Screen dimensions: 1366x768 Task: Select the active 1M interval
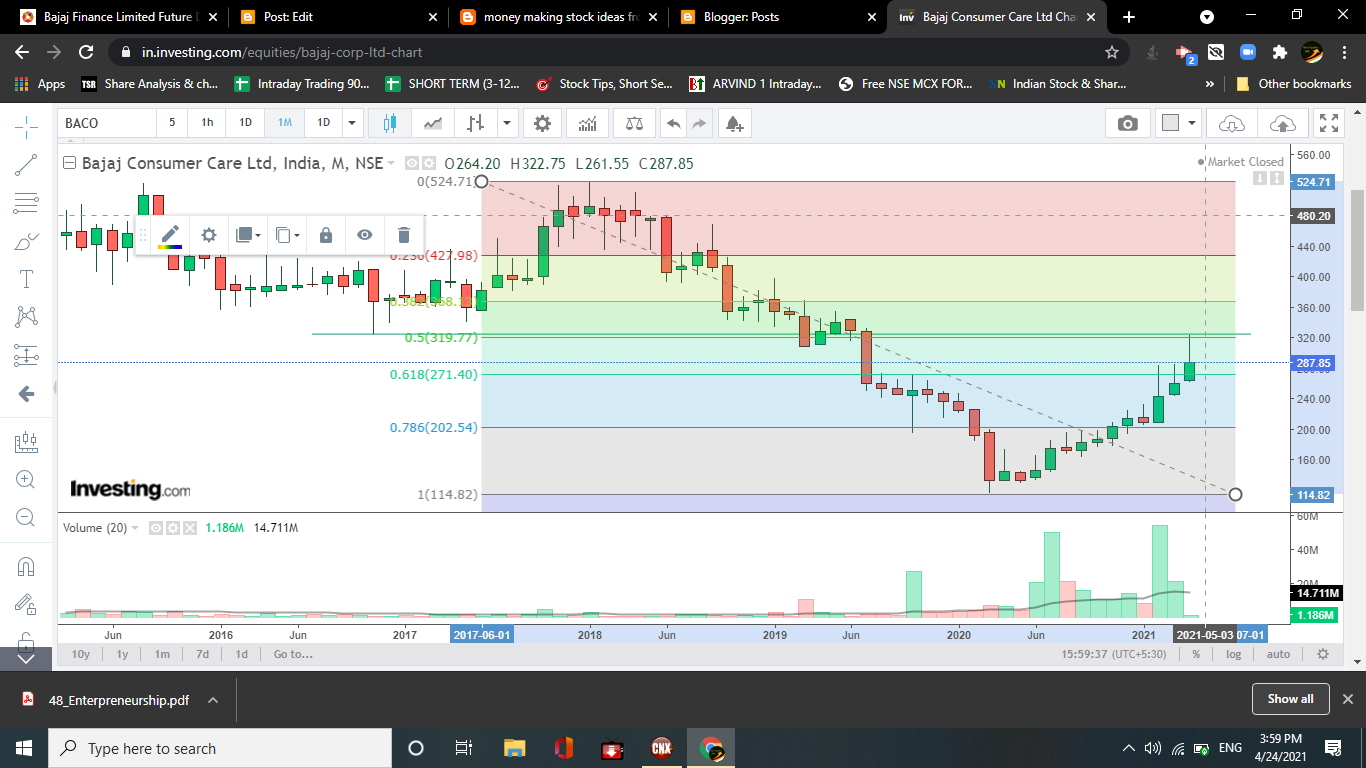click(x=285, y=123)
